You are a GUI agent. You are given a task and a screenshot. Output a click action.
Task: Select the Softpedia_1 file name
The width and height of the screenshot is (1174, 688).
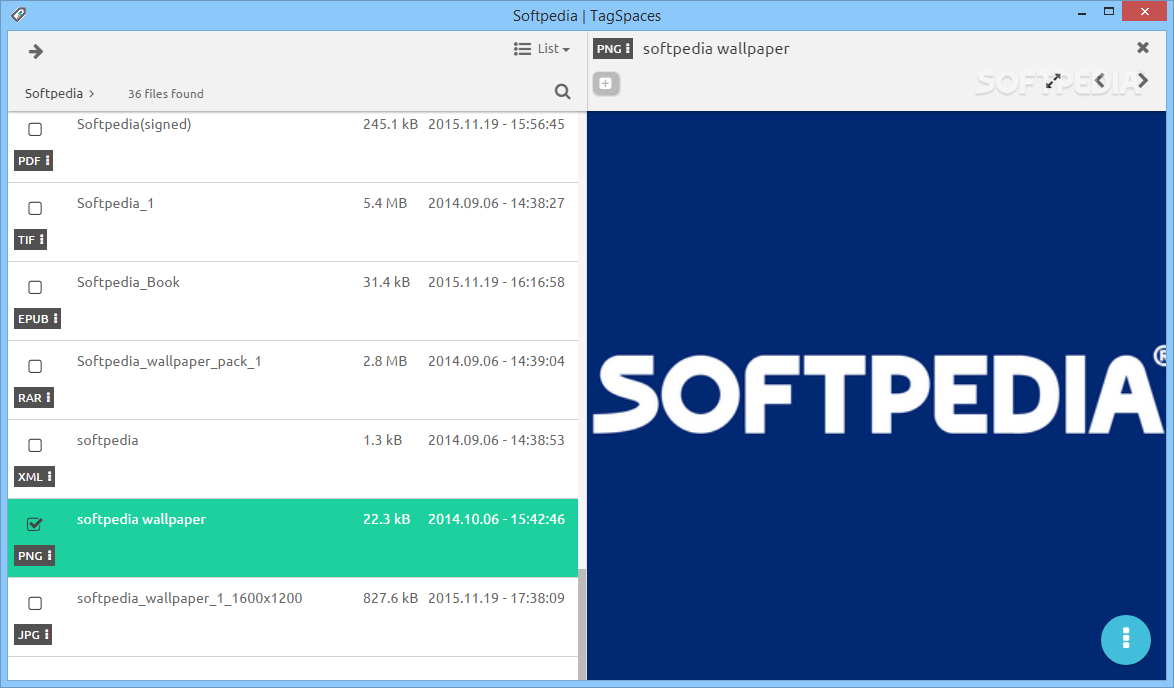115,204
